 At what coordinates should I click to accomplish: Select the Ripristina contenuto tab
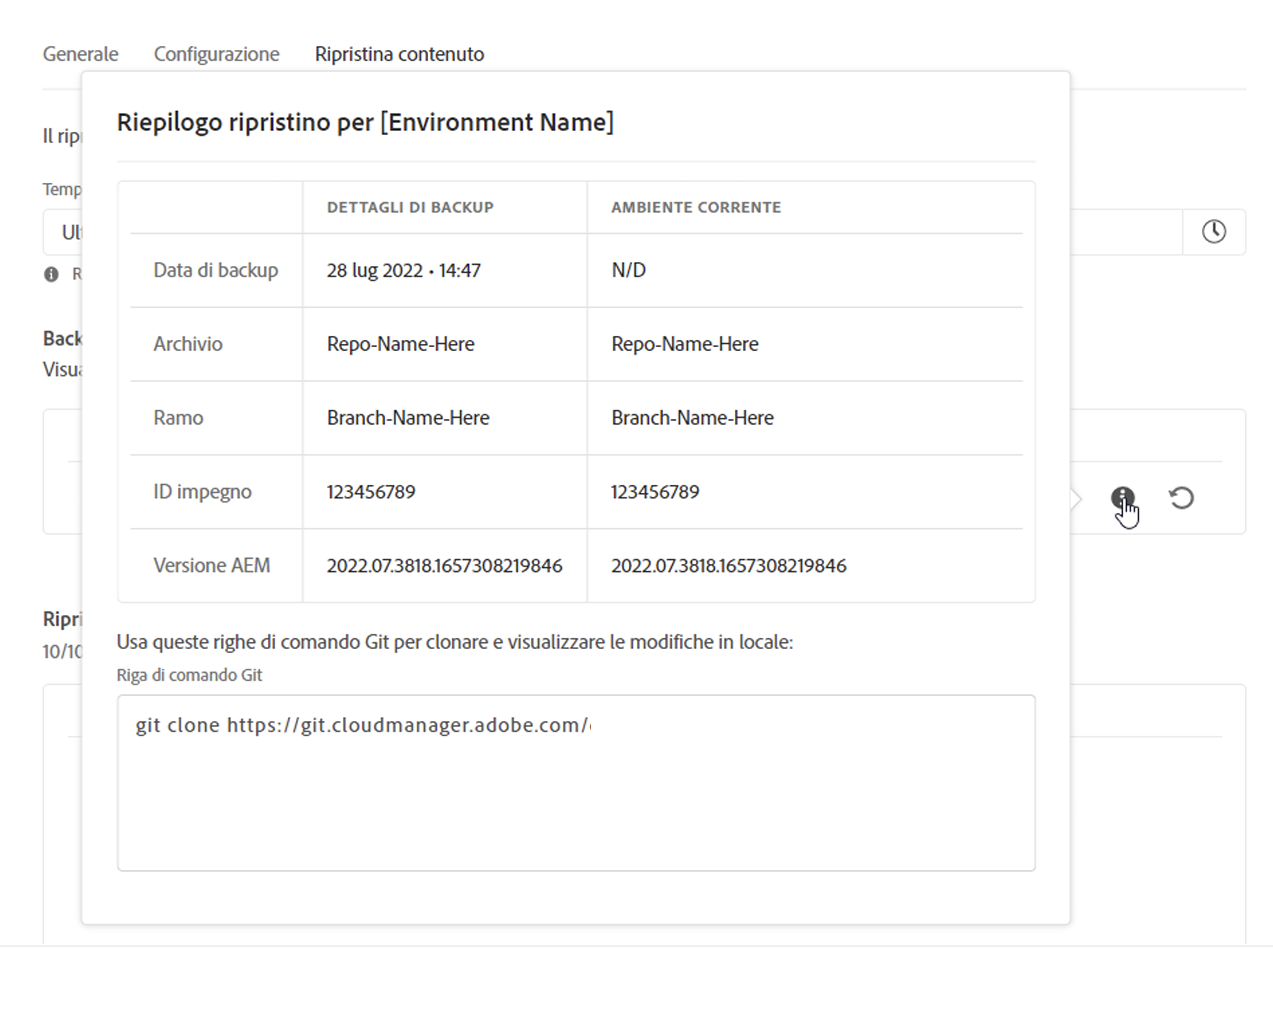[399, 54]
